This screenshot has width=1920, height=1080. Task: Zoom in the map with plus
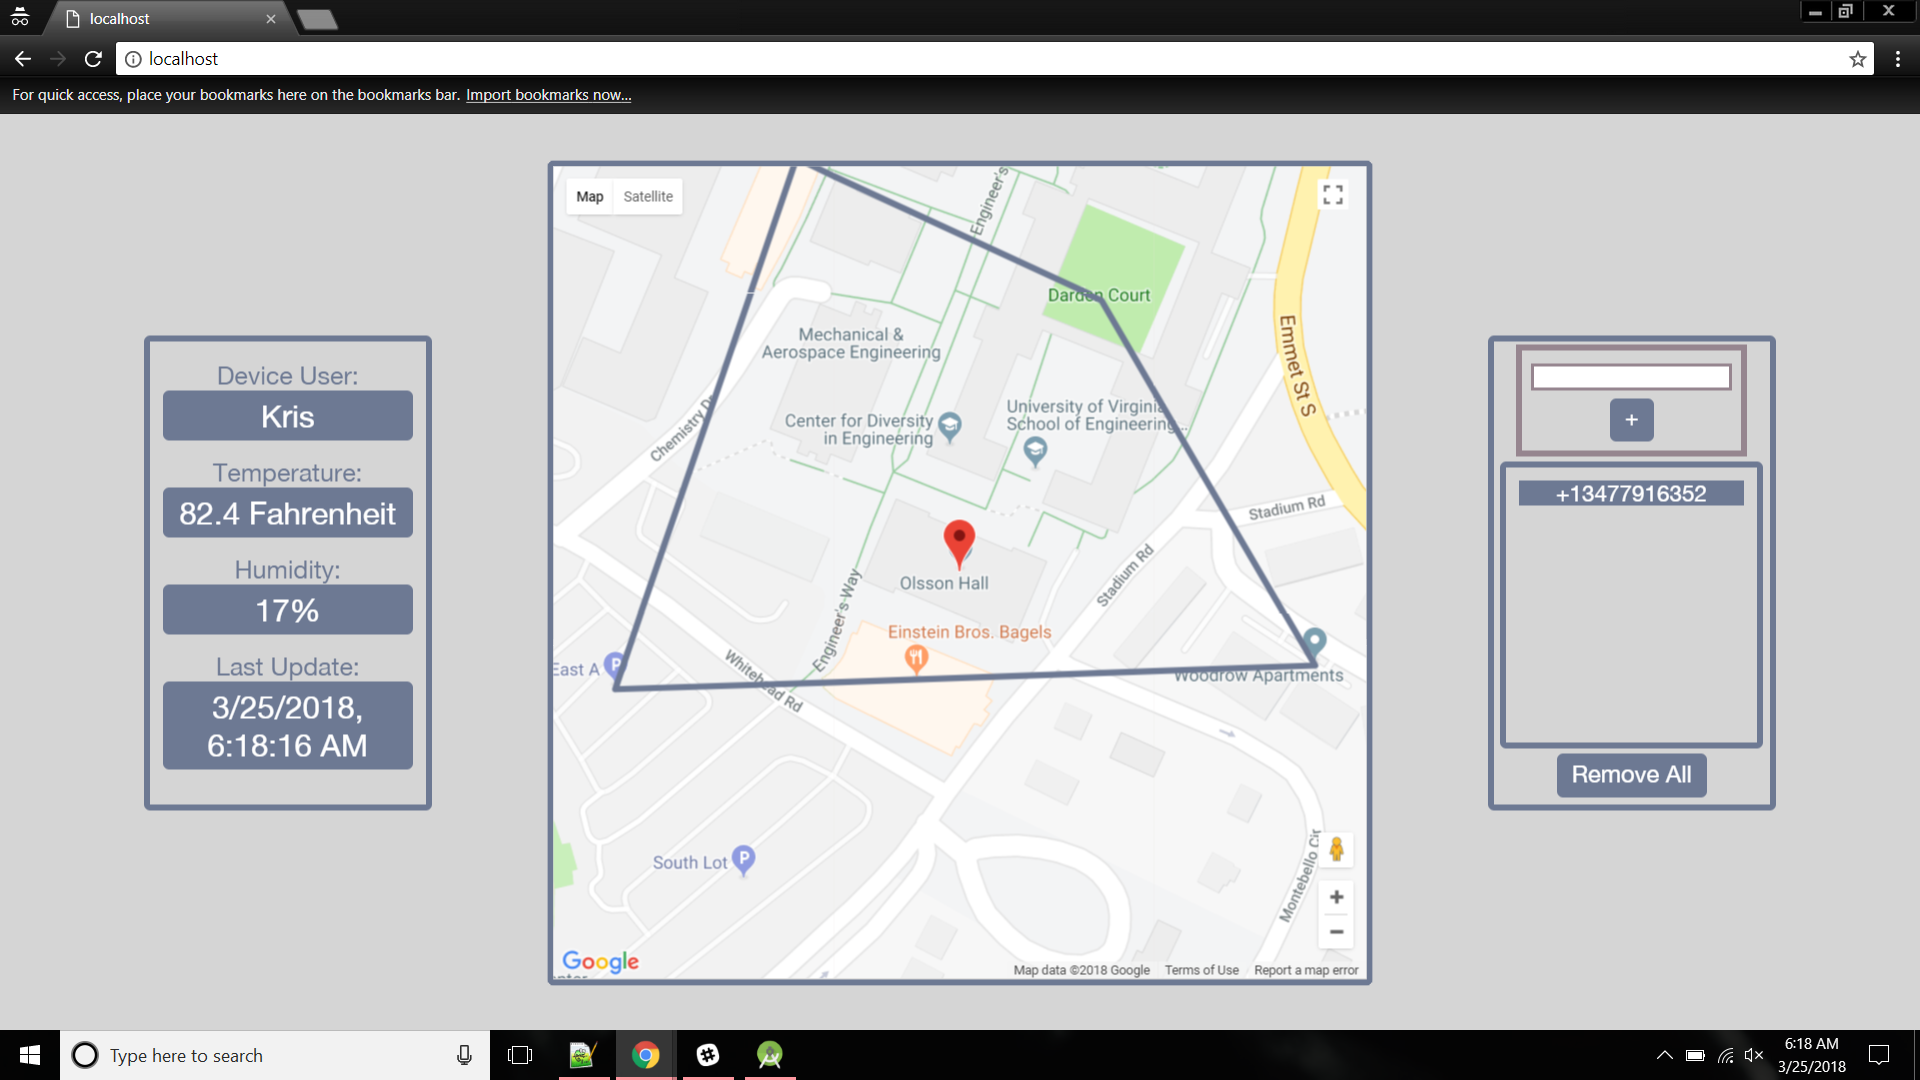(x=1336, y=897)
